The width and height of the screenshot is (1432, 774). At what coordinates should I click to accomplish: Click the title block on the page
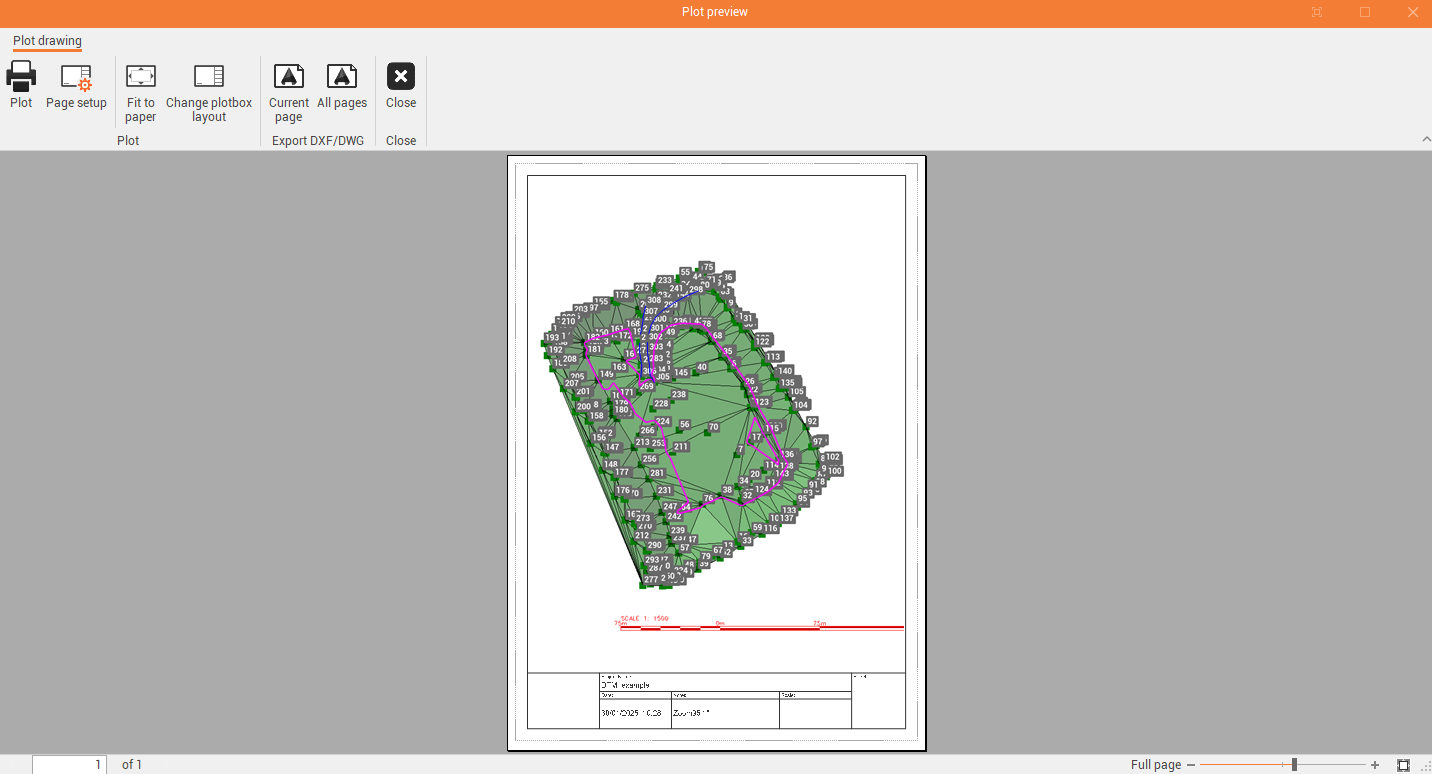(x=716, y=701)
